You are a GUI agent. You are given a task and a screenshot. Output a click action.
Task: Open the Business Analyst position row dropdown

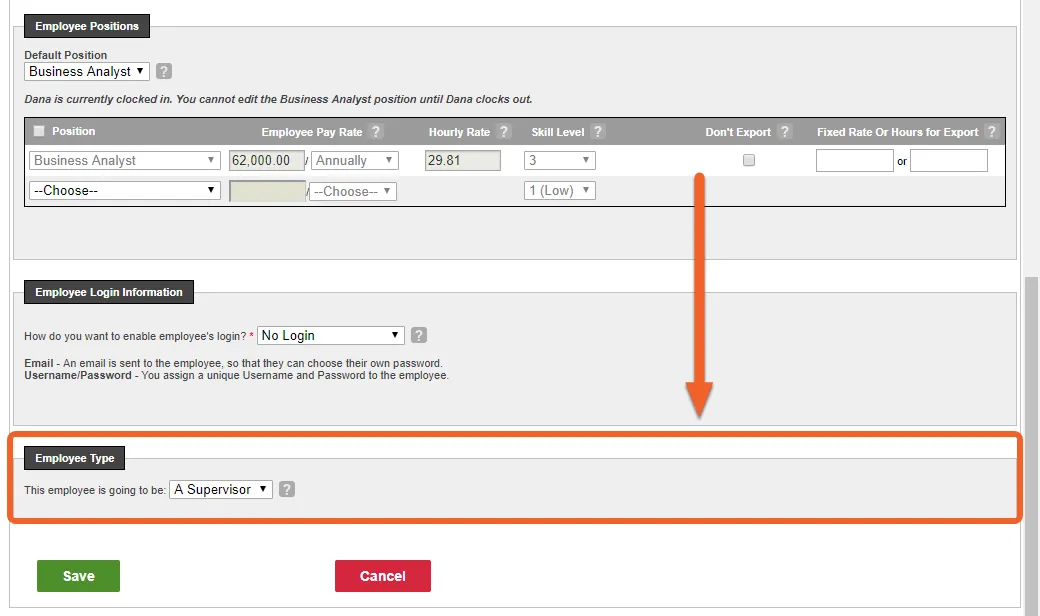tap(125, 160)
